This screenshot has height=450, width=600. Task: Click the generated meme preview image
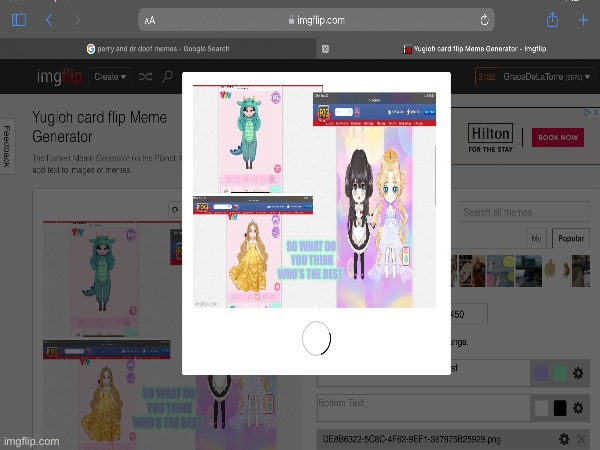point(314,196)
